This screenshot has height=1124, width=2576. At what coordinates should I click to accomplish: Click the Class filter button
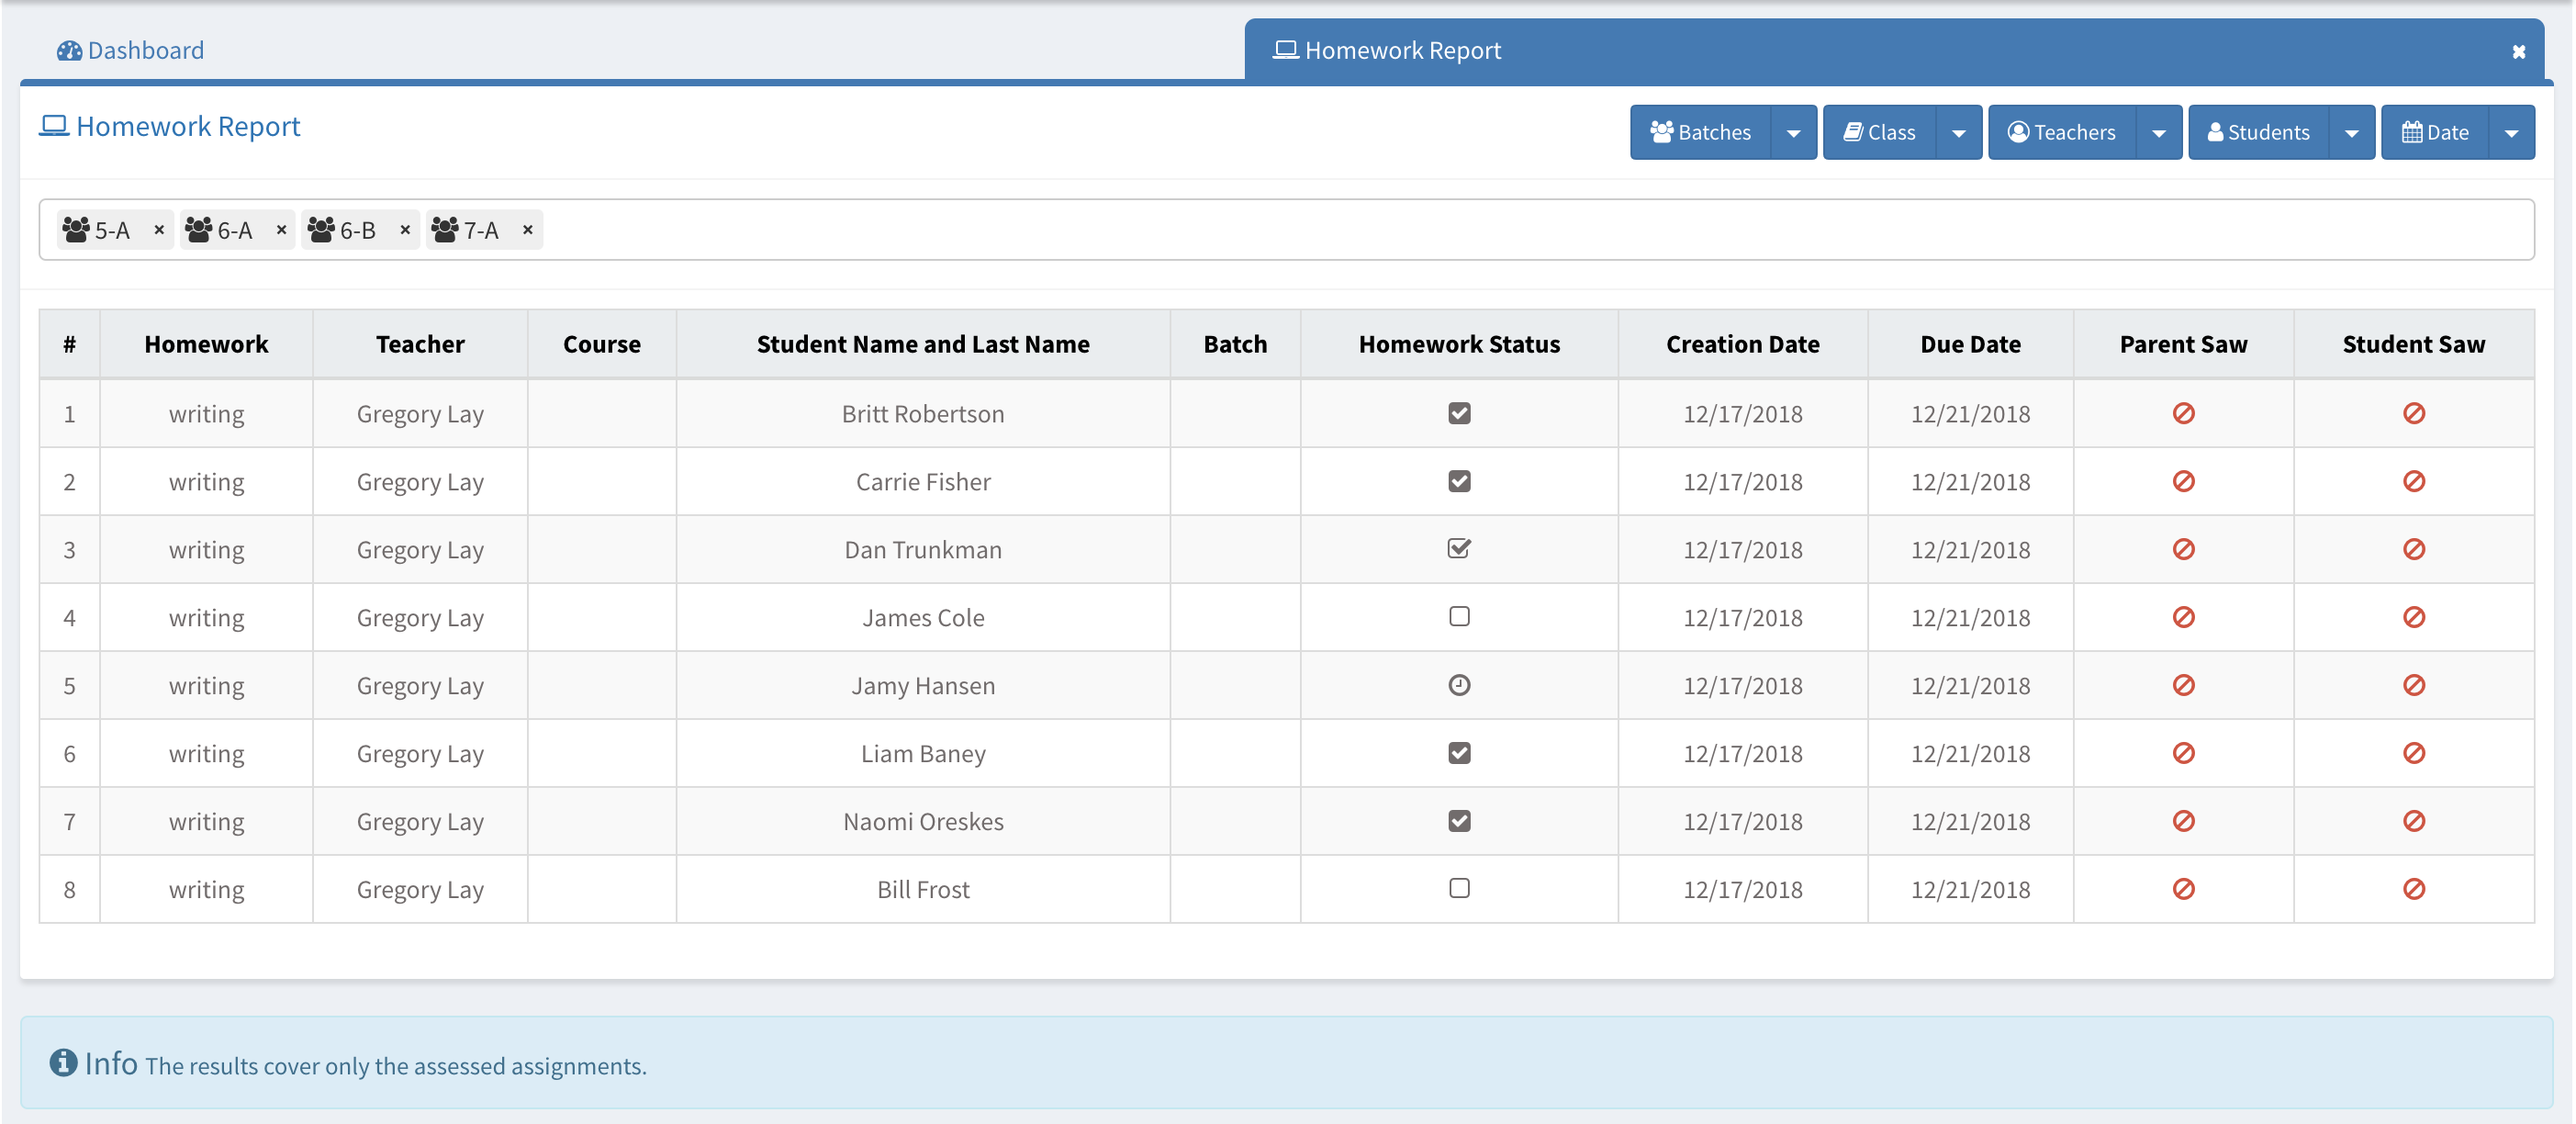point(1879,132)
